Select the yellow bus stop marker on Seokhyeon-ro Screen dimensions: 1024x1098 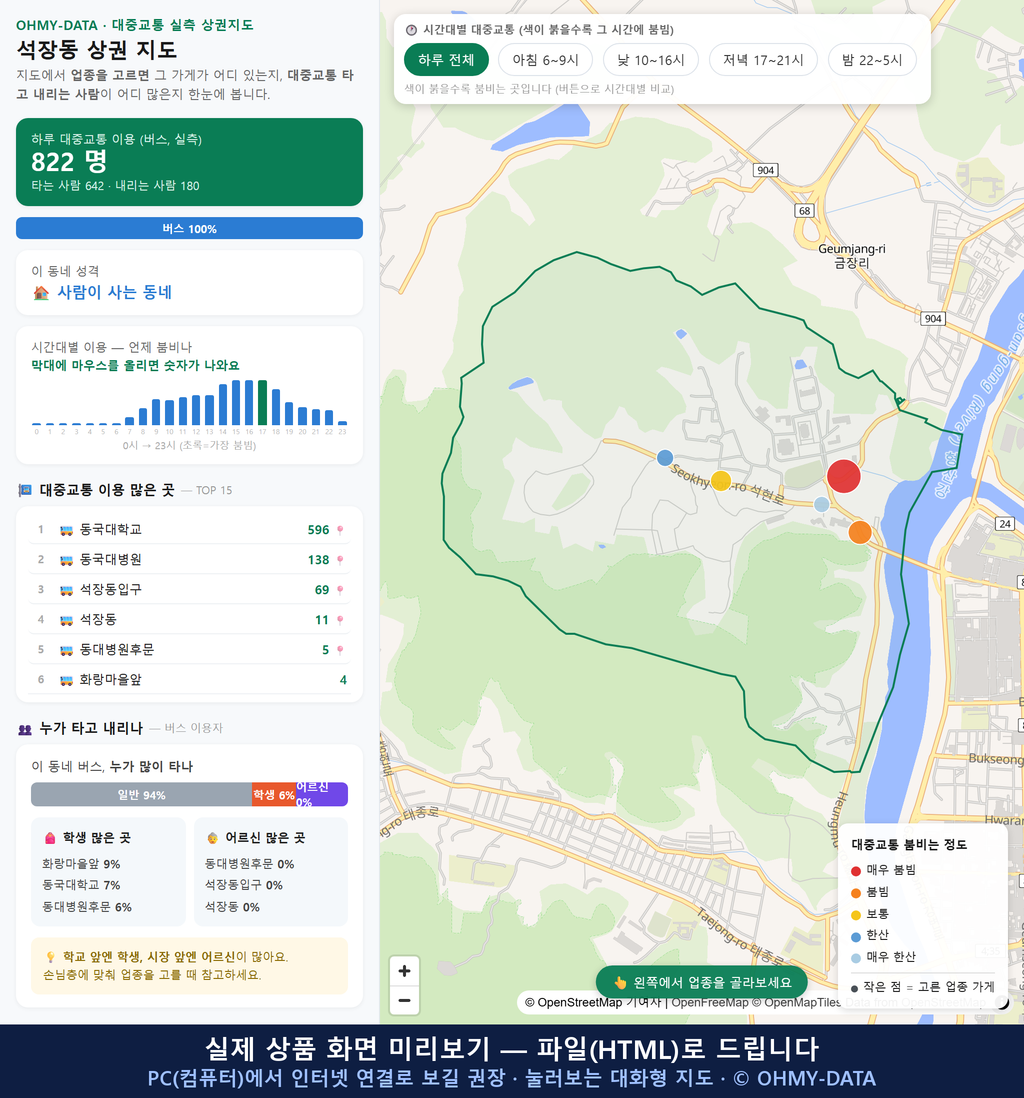[721, 481]
